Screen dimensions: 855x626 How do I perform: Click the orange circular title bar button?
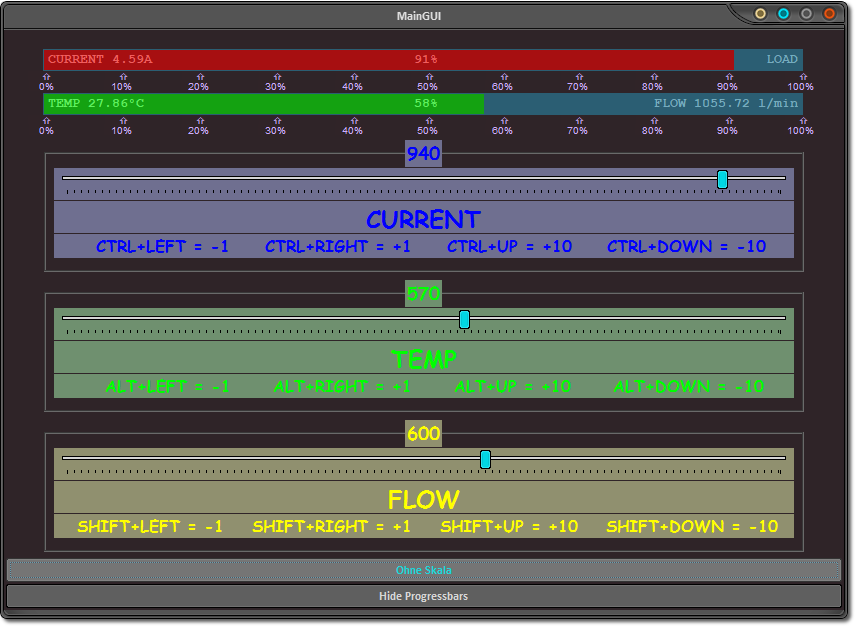coord(829,14)
